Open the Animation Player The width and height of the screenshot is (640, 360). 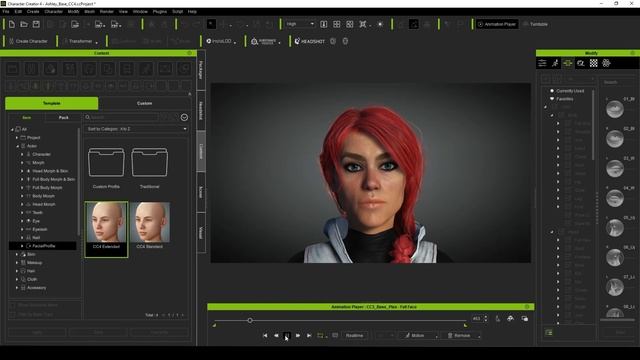tap(497, 24)
